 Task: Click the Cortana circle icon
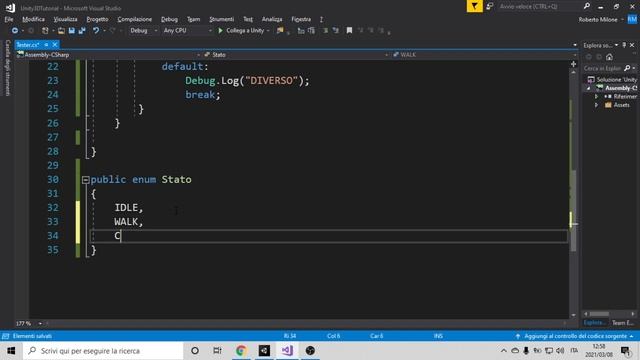pos(195,351)
